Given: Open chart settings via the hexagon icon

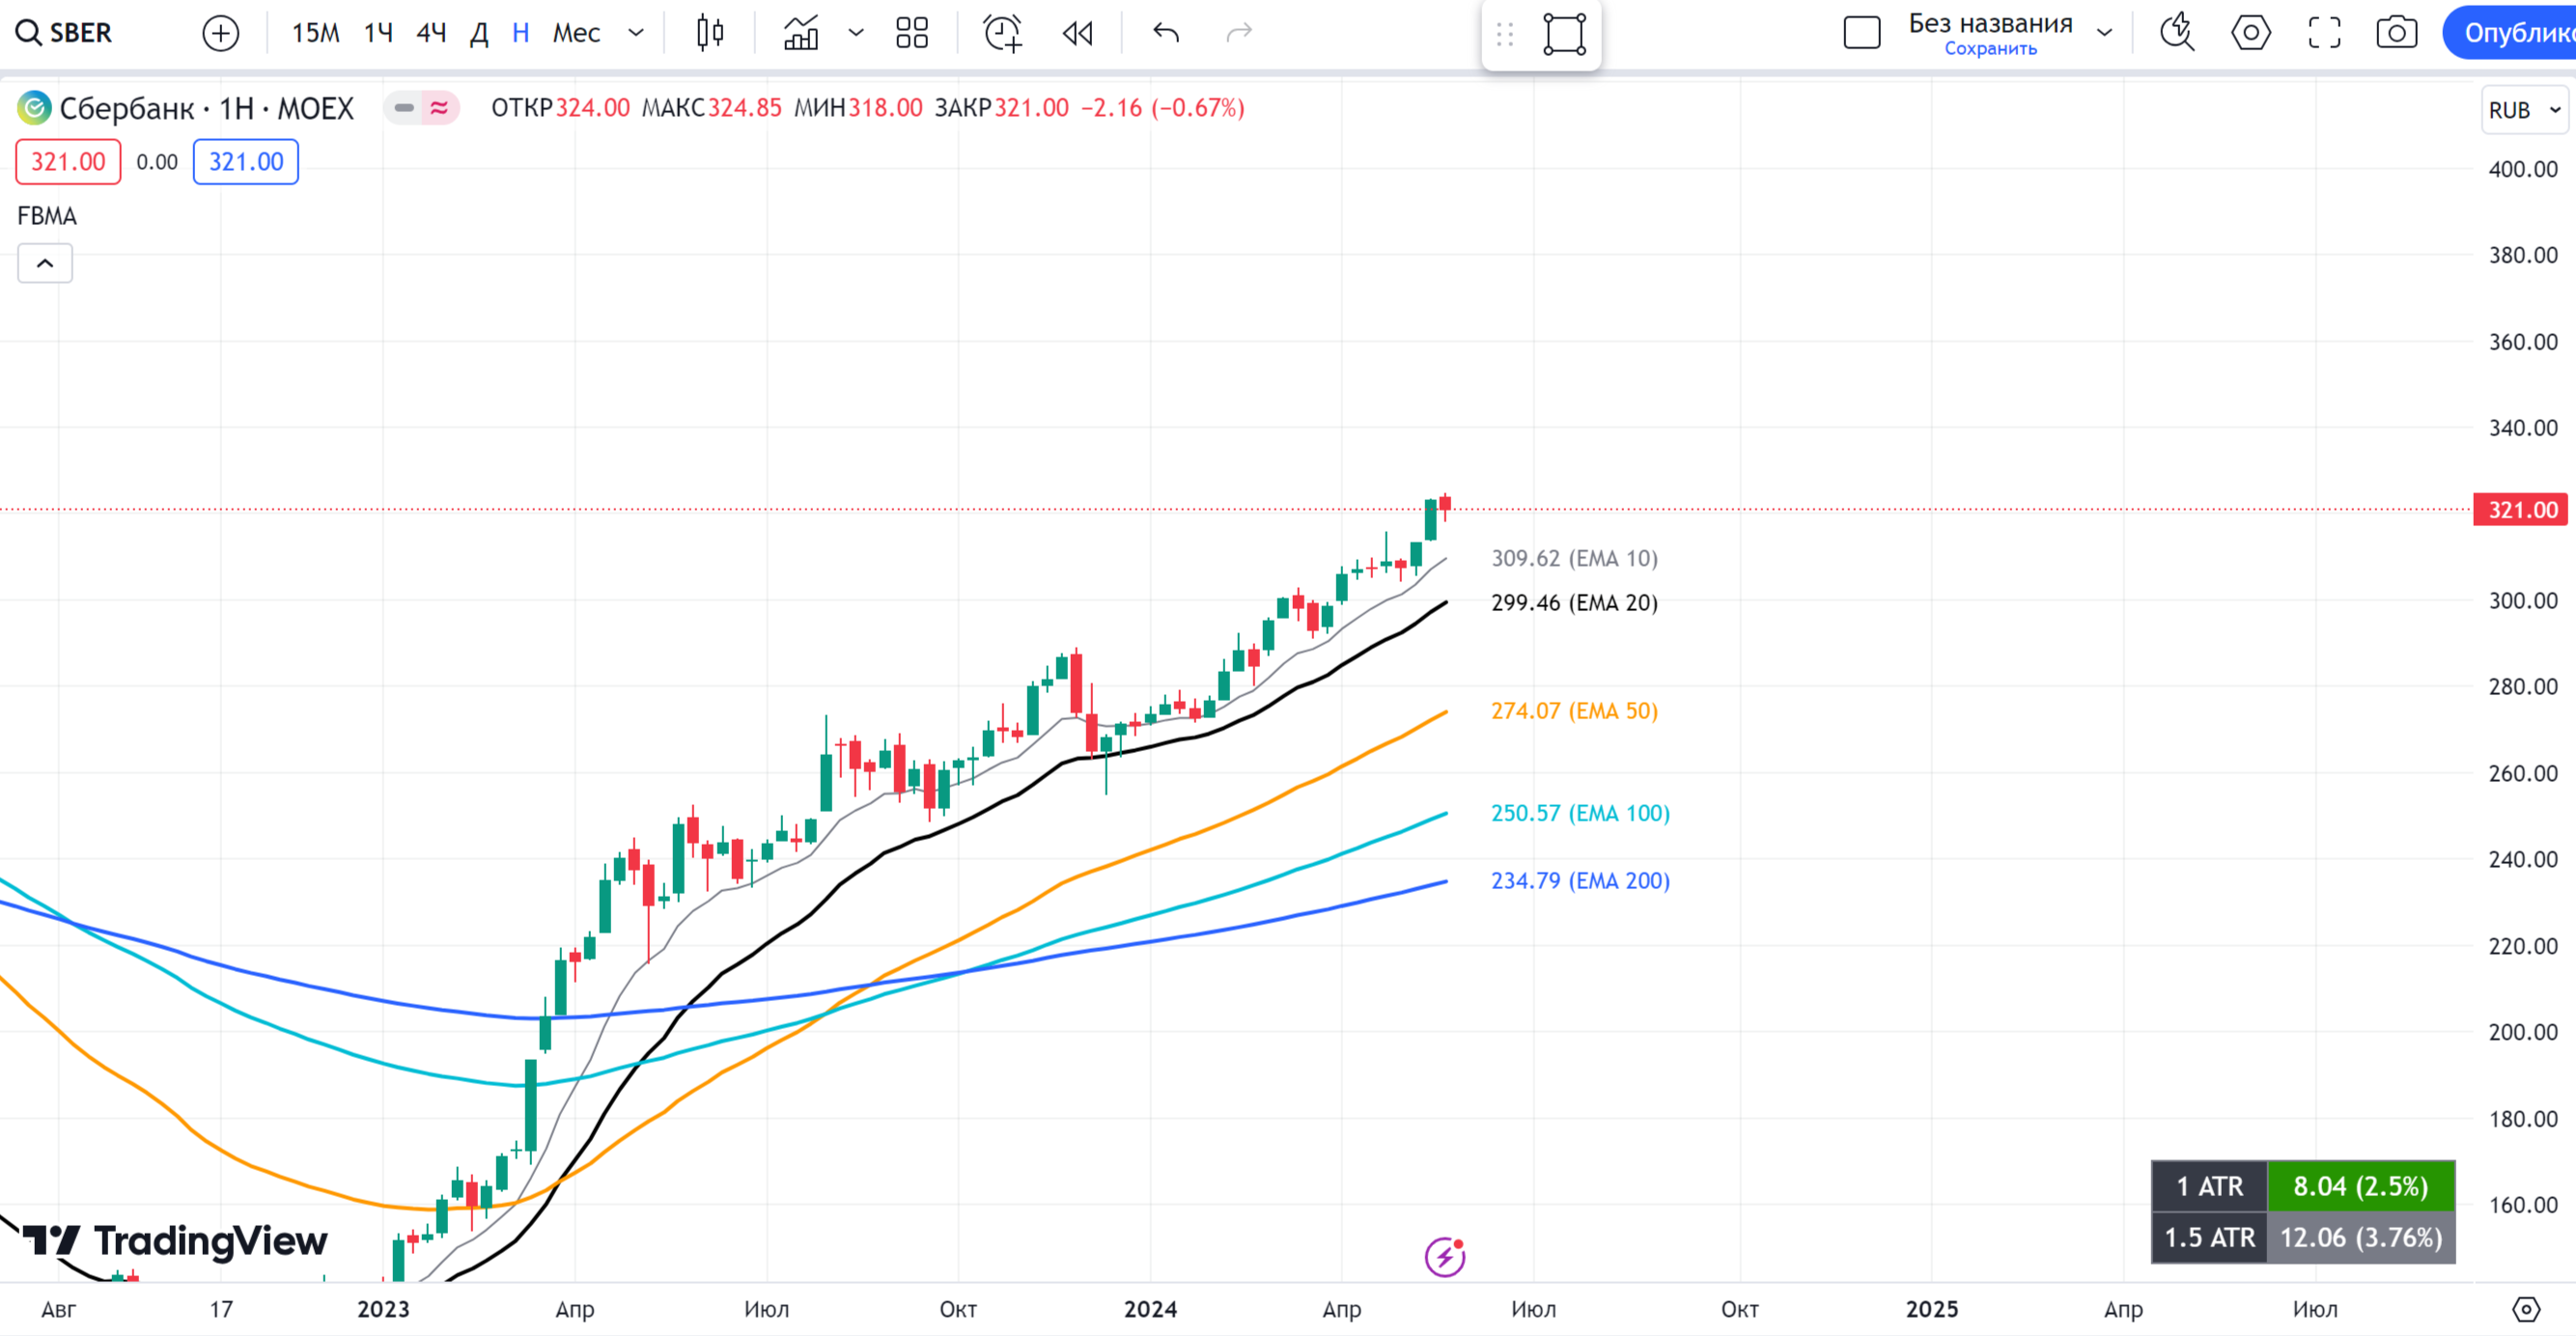Looking at the screenshot, I should coord(2250,33).
